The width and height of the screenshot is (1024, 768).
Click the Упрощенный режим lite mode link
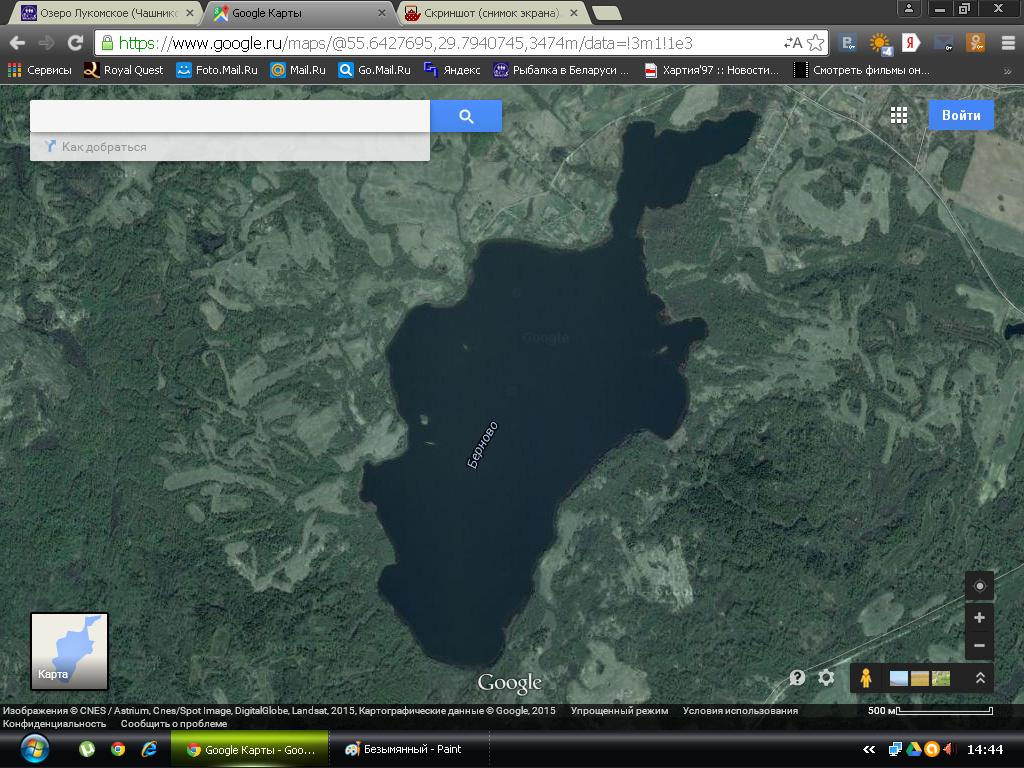coord(619,711)
